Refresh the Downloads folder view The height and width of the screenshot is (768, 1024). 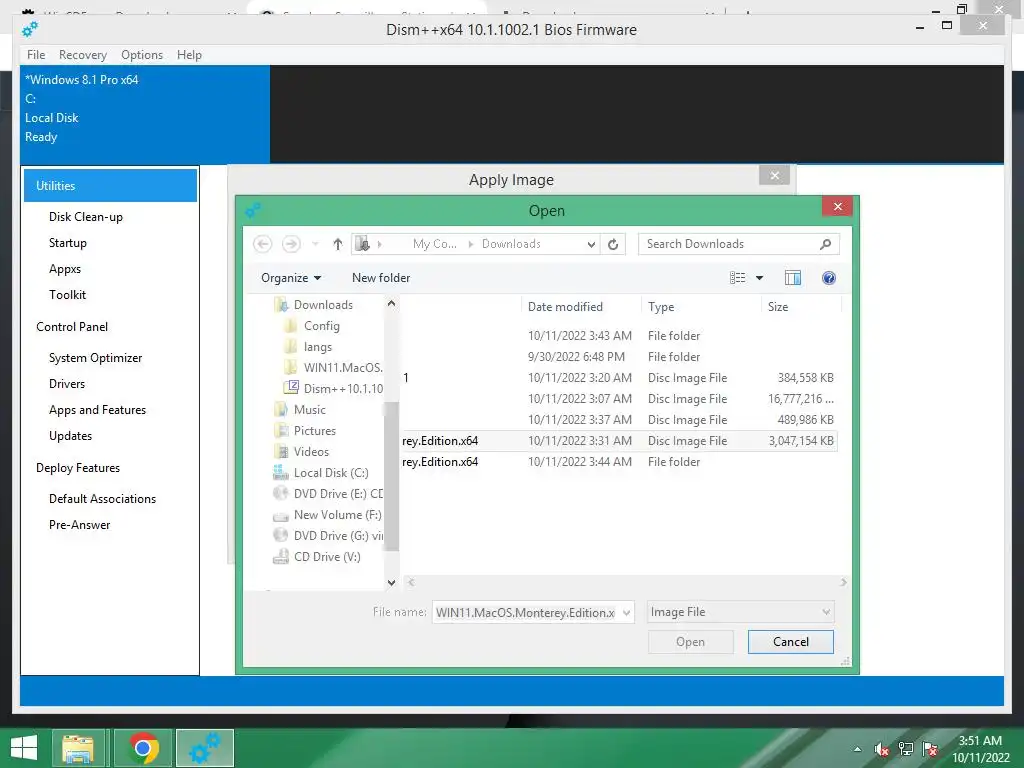pos(613,244)
